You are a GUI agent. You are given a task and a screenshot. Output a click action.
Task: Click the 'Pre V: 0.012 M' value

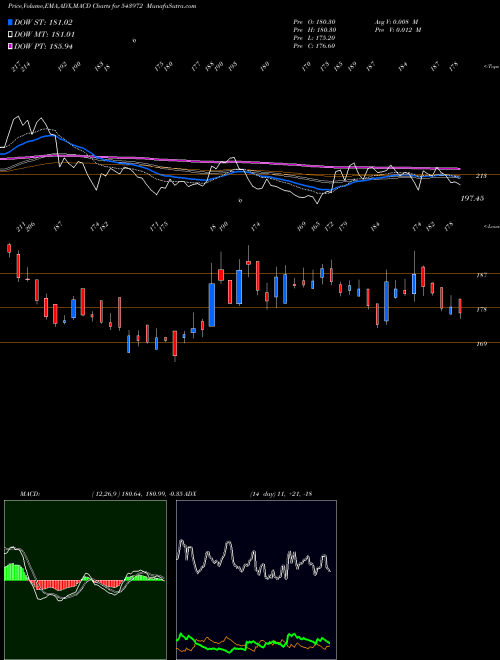click(x=398, y=30)
